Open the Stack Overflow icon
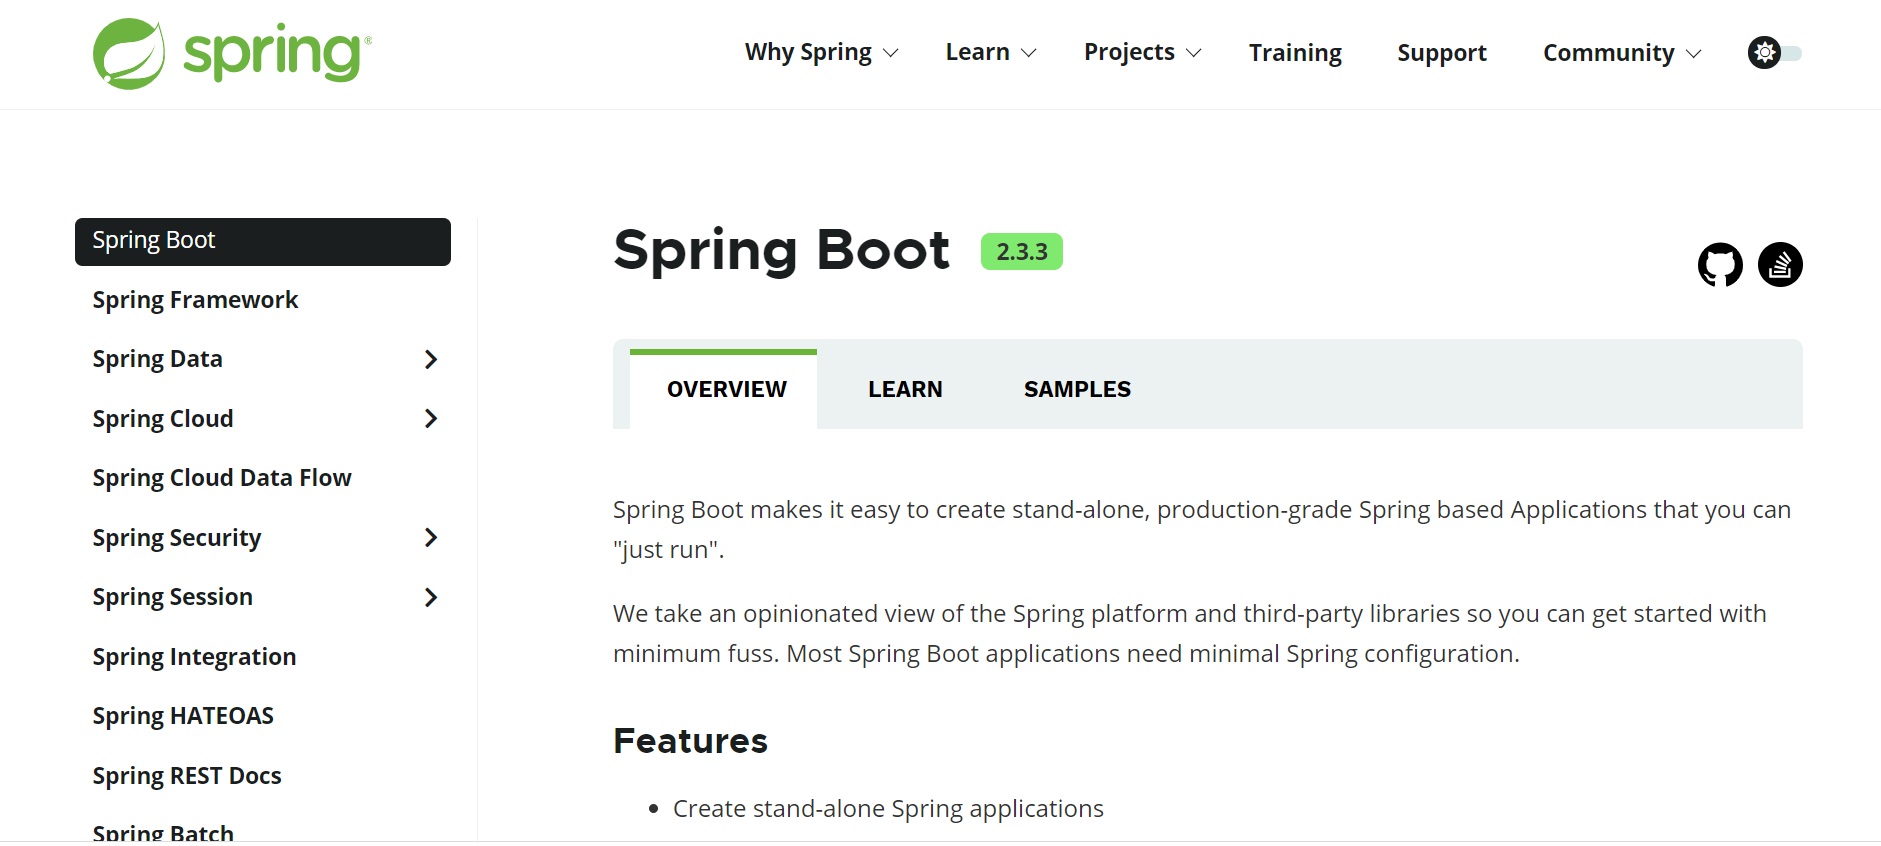This screenshot has width=1881, height=846. point(1780,265)
